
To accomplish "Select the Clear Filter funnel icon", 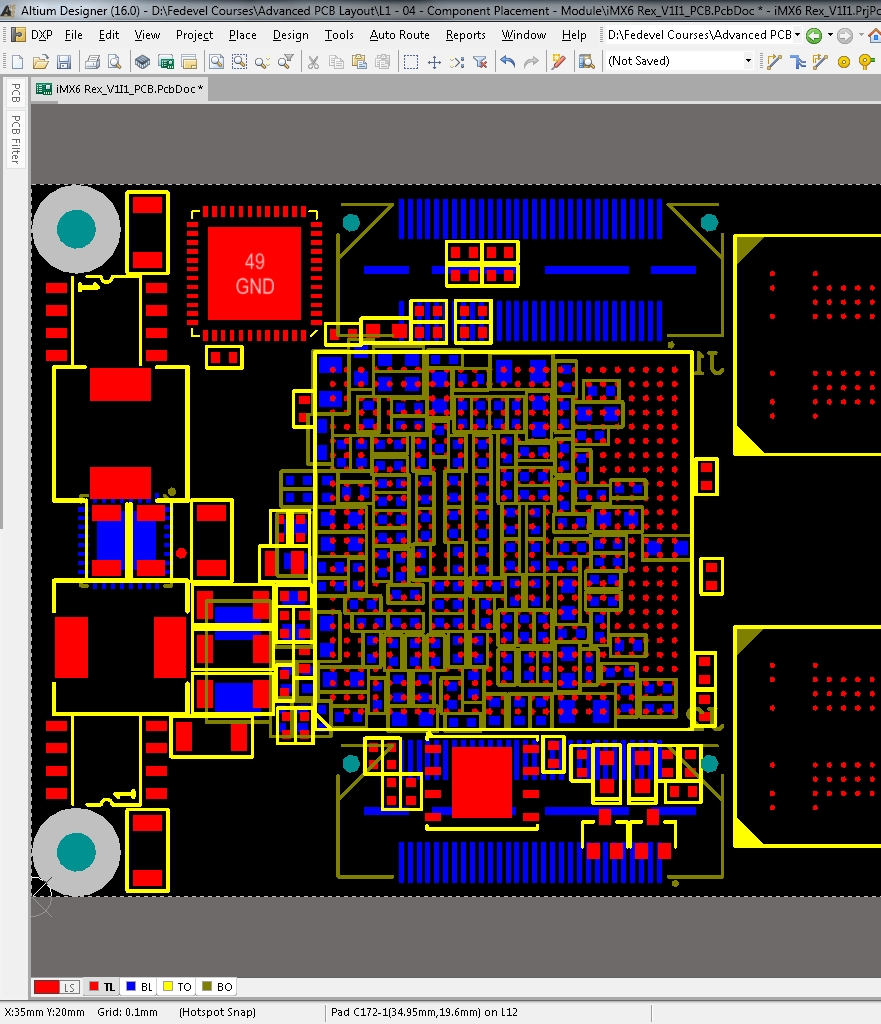I will tap(480, 62).
